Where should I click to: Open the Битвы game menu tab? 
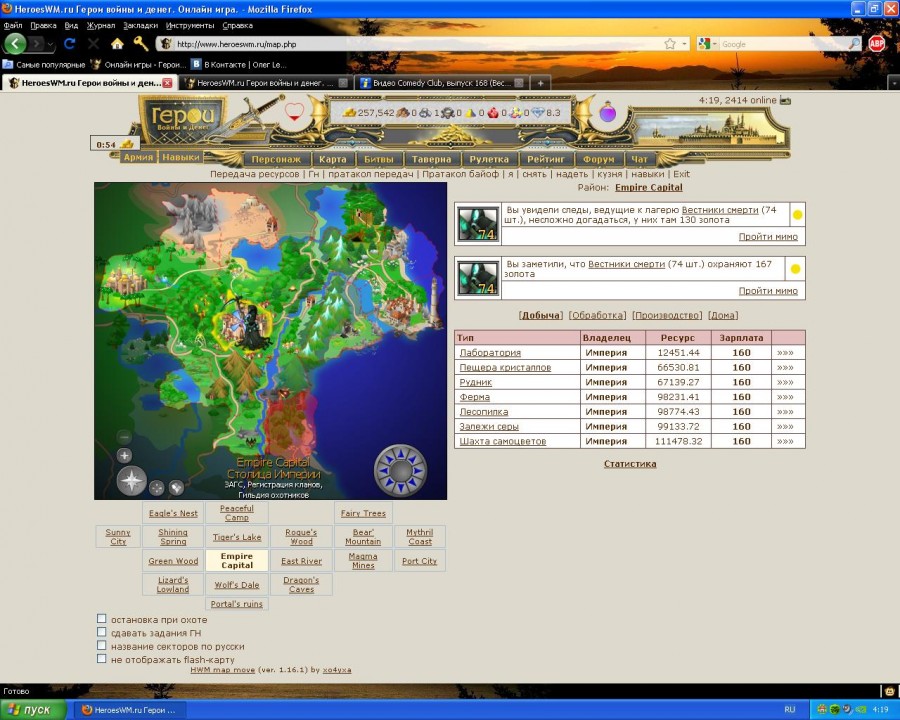click(379, 159)
